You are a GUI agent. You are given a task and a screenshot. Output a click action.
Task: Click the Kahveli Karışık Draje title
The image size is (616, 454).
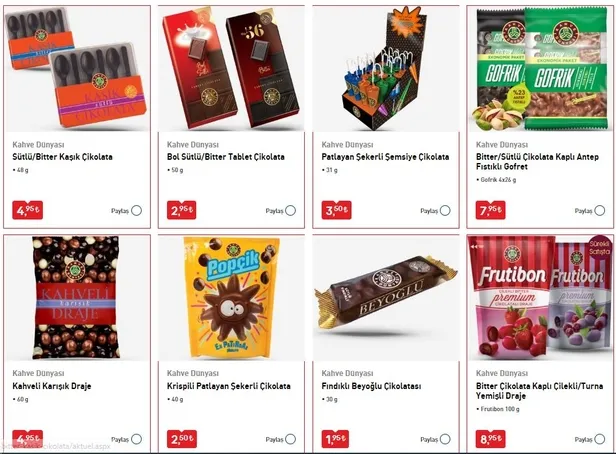52,386
